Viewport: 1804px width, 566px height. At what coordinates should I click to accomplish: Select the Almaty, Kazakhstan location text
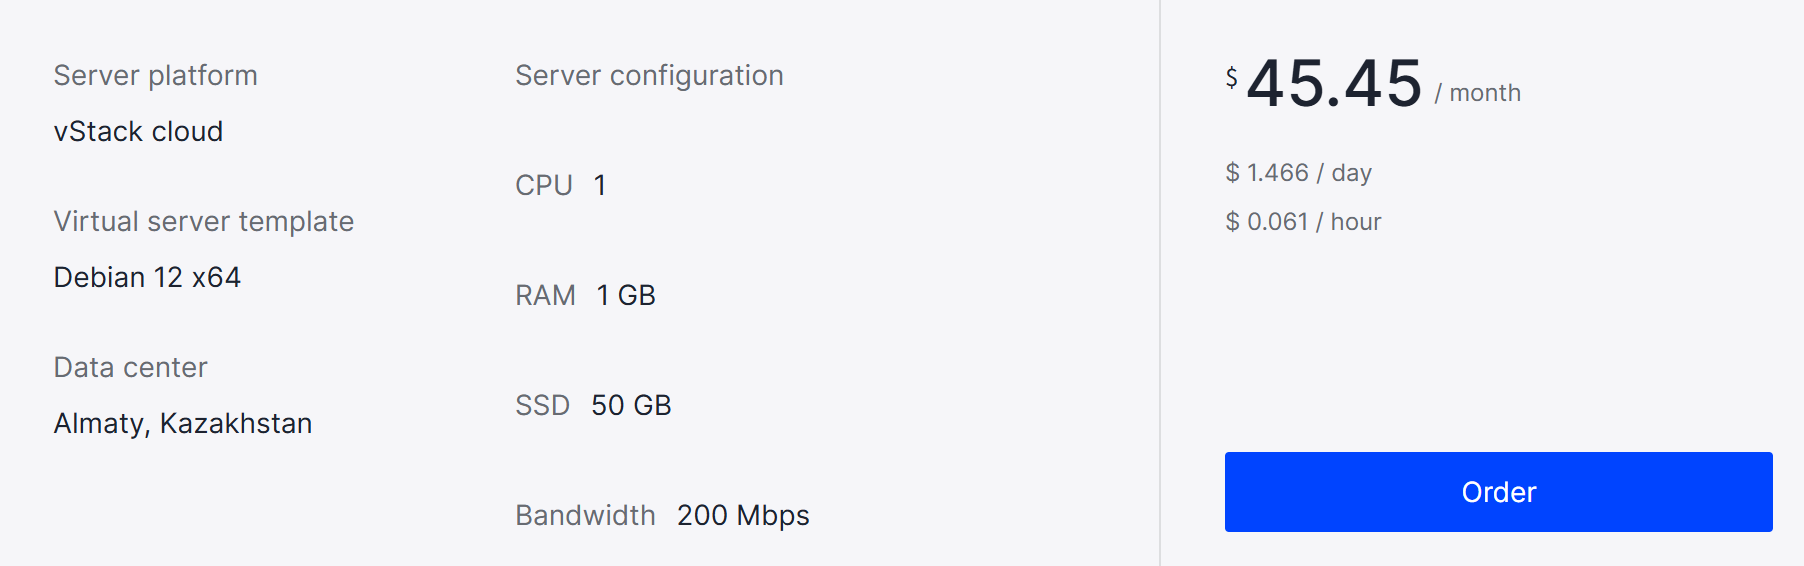pyautogui.click(x=183, y=424)
